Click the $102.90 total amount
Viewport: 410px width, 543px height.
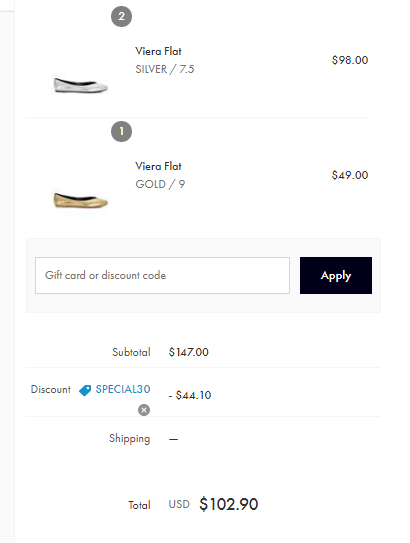point(229,504)
